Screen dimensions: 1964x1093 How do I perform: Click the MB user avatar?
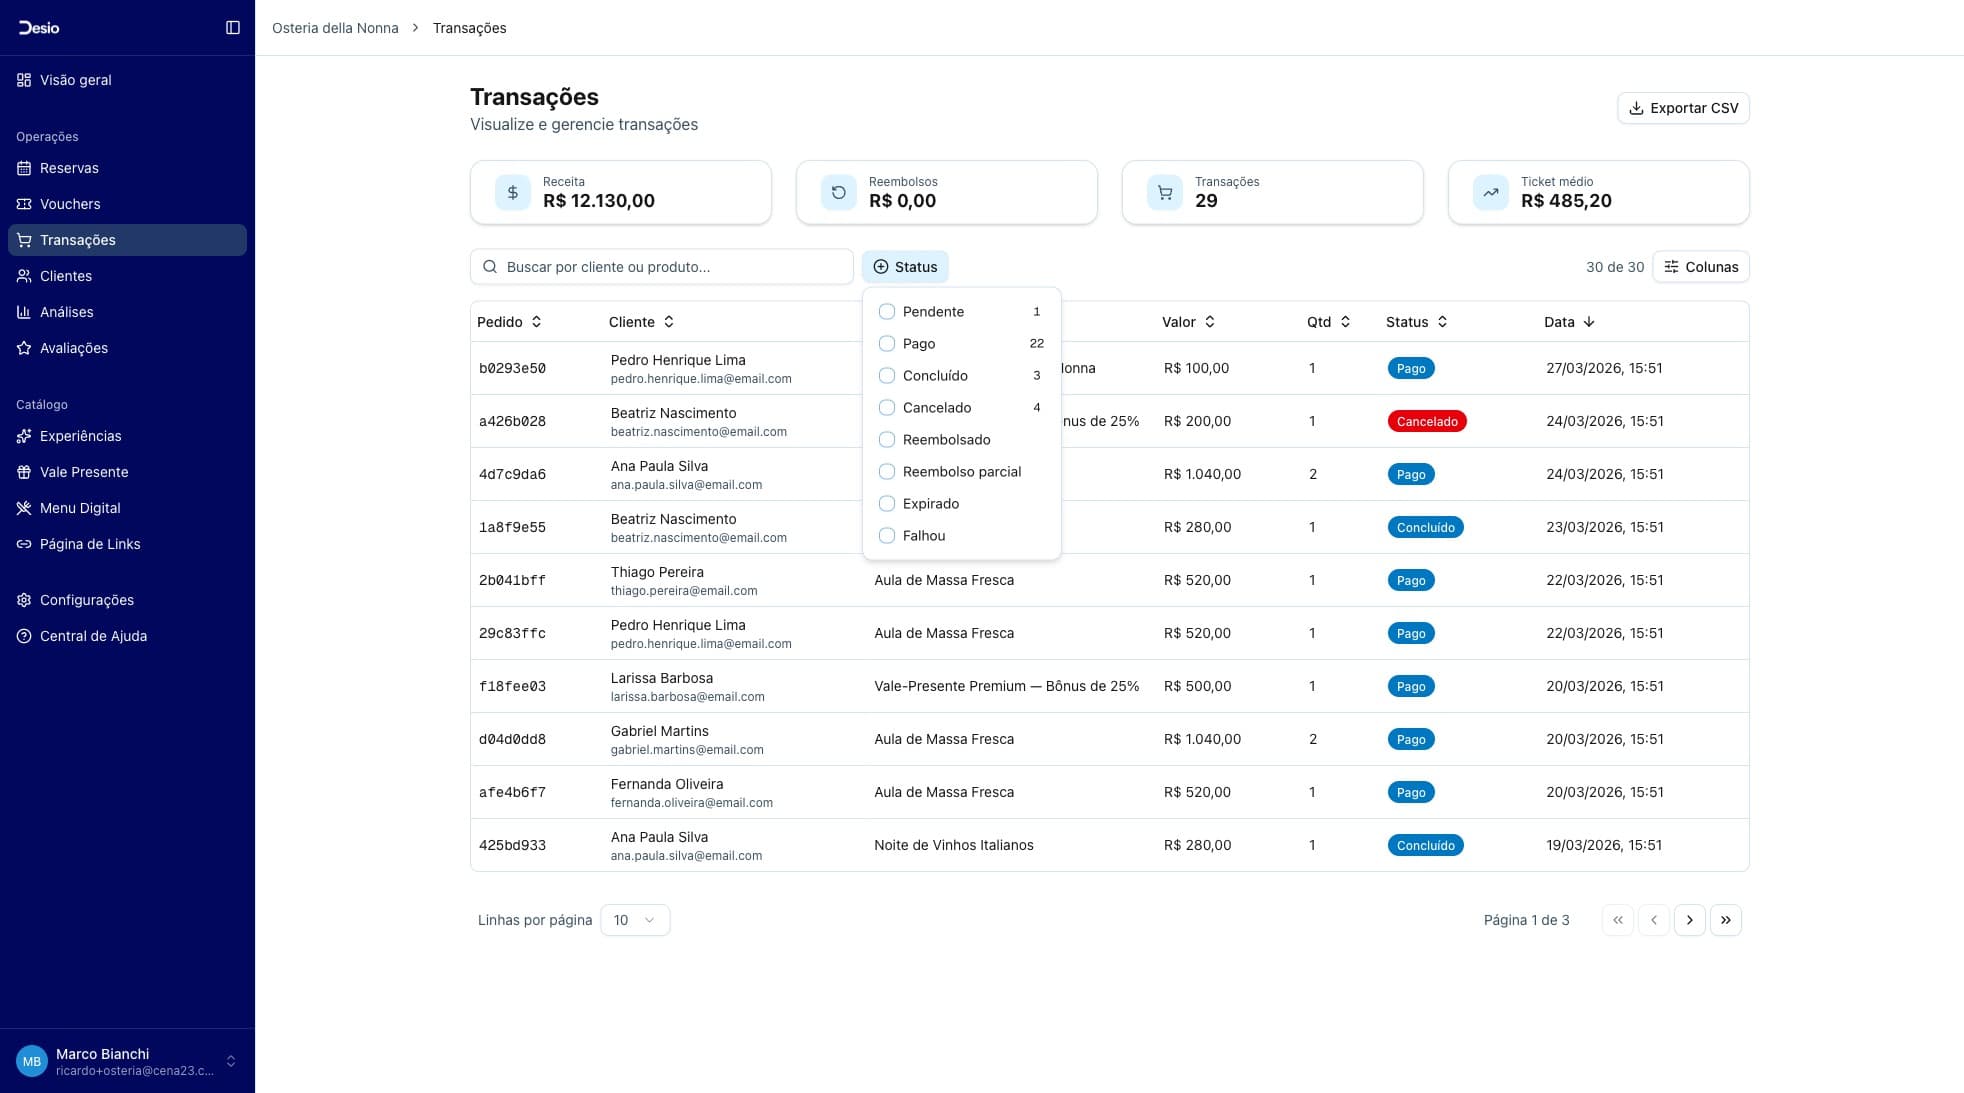tap(32, 1061)
